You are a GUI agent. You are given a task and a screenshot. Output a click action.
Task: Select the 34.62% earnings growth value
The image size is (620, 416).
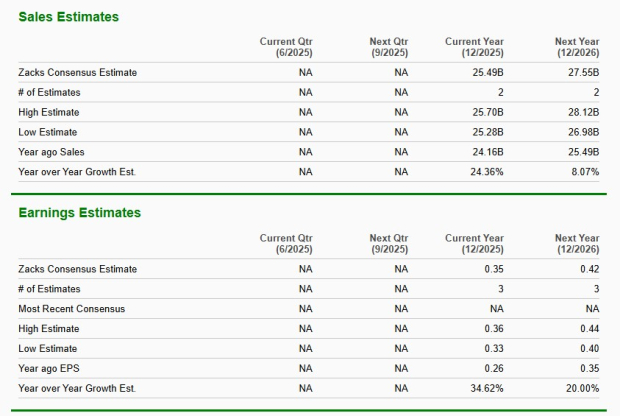pos(485,387)
